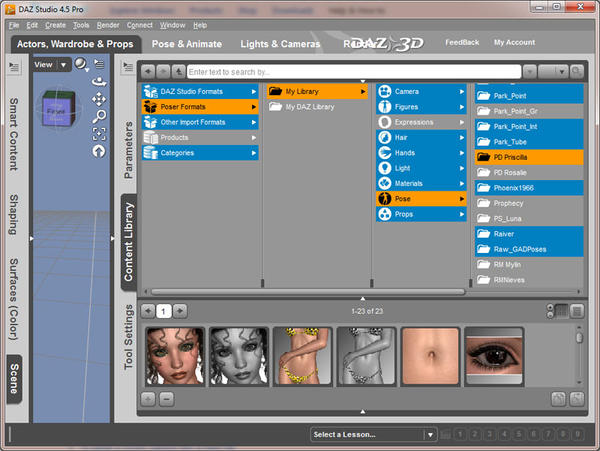This screenshot has height=451, width=600.
Task: Navigate up one level in Content Library
Action: coord(179,72)
